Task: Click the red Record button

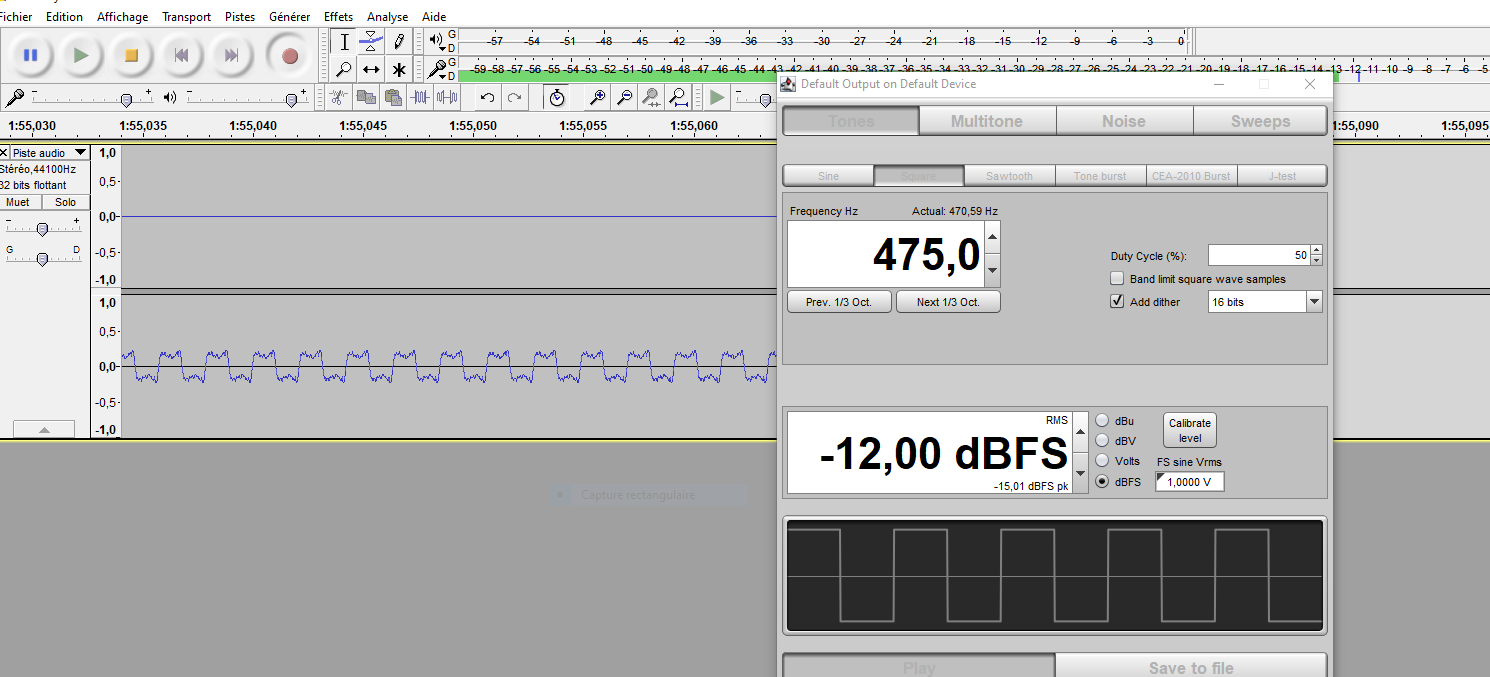Action: coord(290,55)
